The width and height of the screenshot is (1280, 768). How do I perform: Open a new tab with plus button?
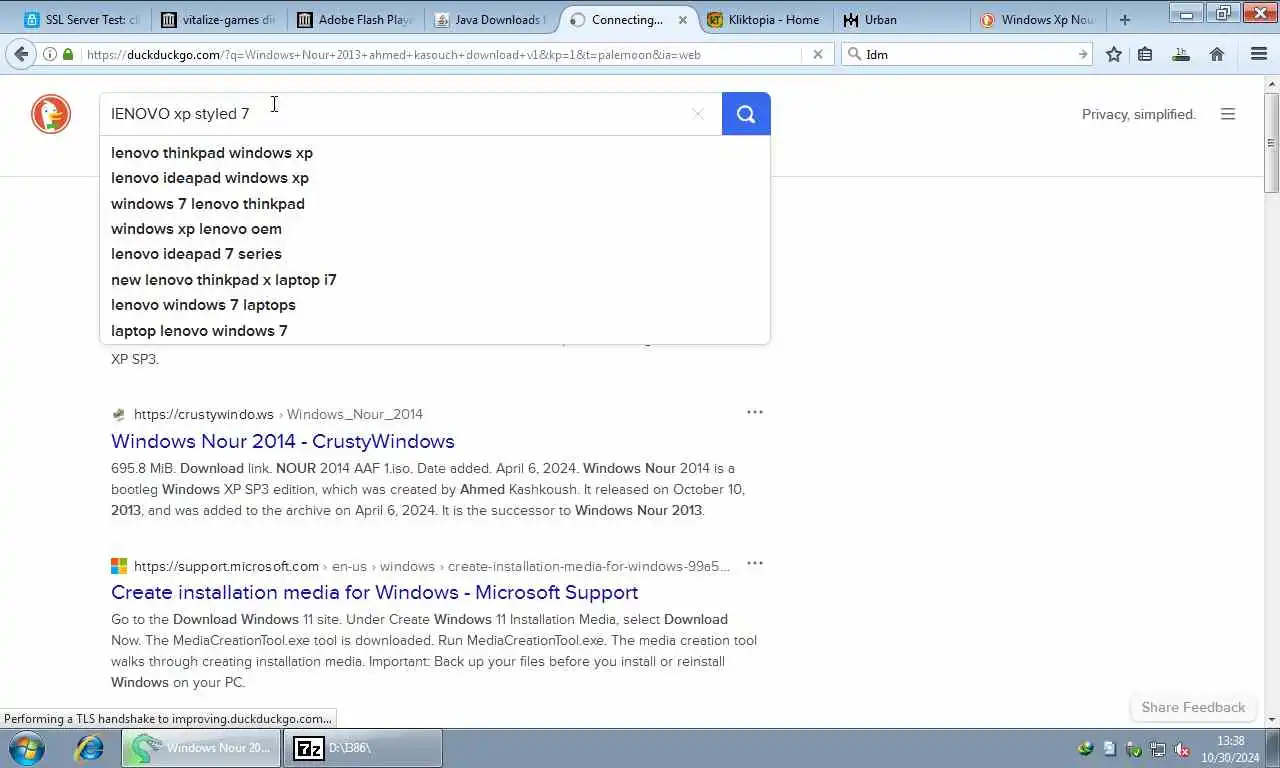pyautogui.click(x=1125, y=19)
